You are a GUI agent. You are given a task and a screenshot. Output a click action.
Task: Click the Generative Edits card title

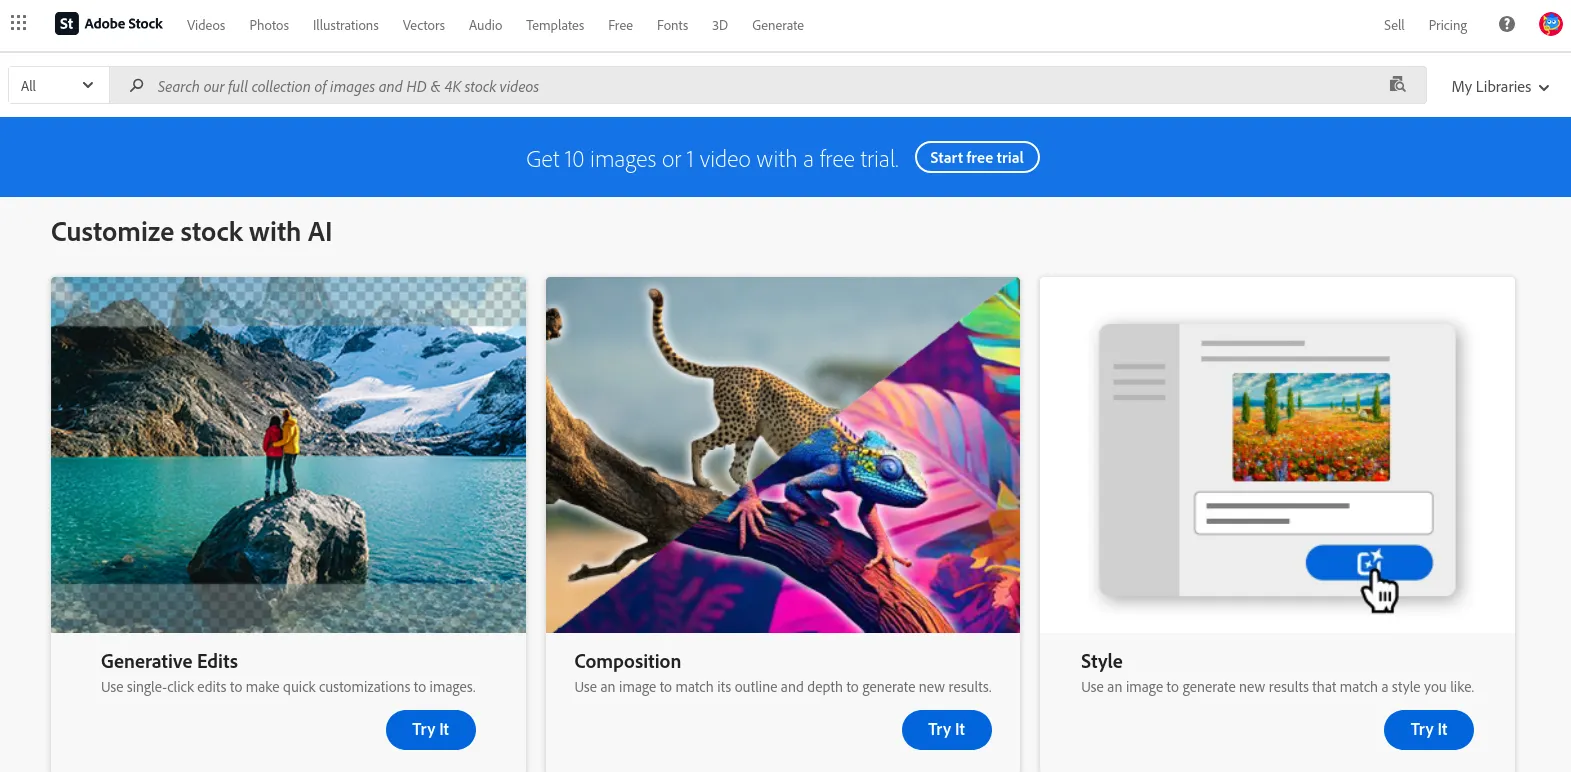pyautogui.click(x=169, y=661)
